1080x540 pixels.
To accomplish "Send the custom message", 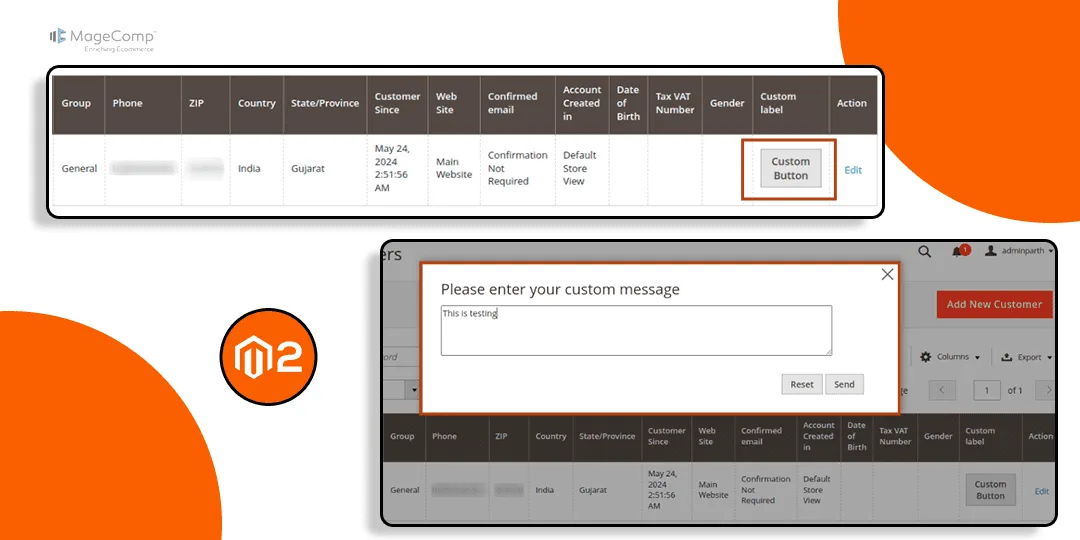I will tap(844, 384).
